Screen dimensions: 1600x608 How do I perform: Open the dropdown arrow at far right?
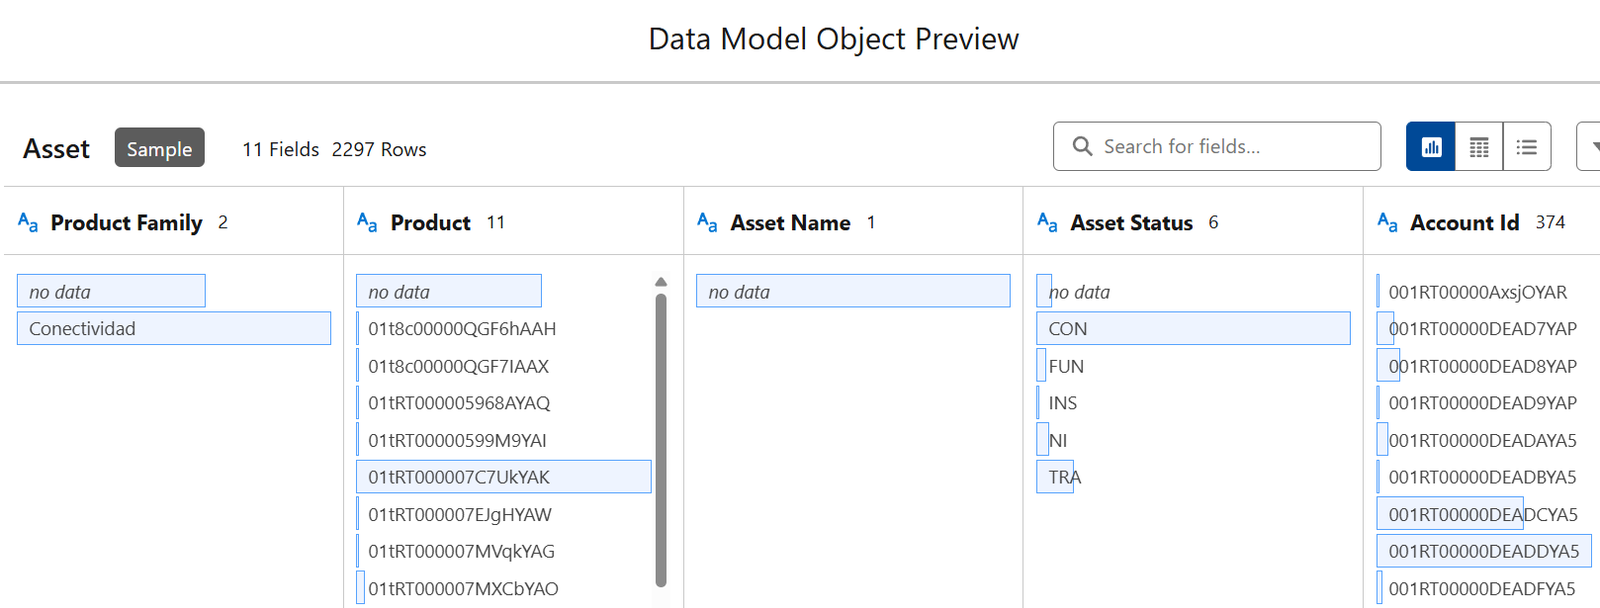[x=1592, y=147]
